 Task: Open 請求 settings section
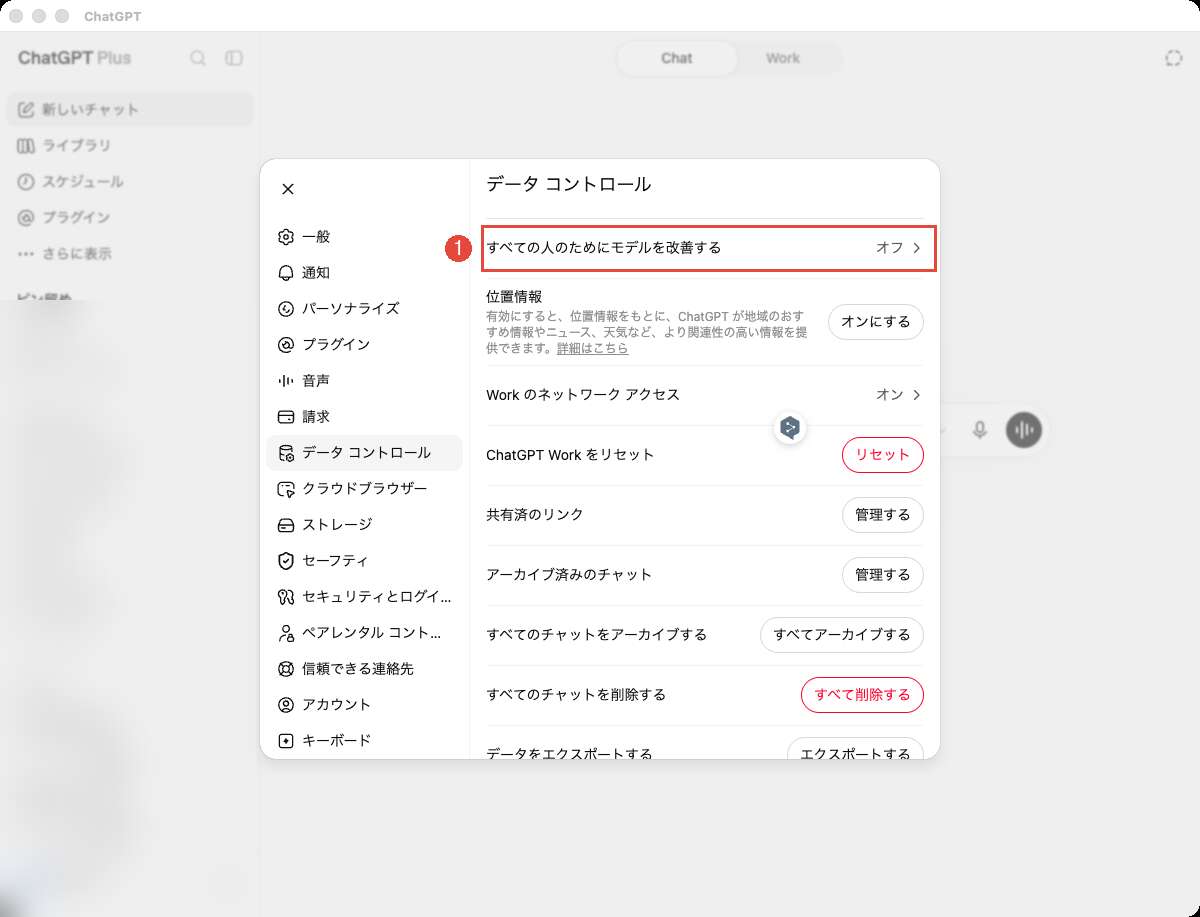[364, 417]
